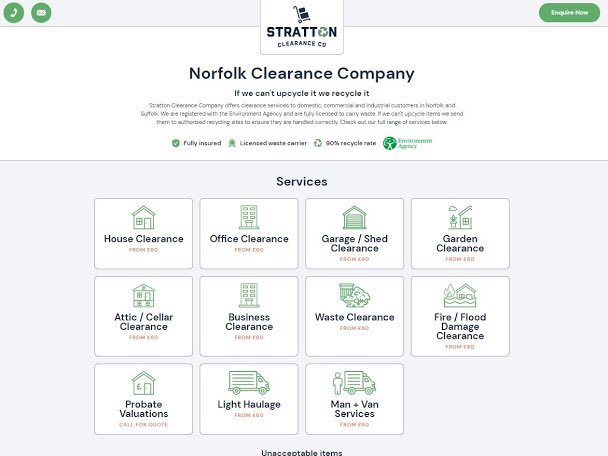Click the green phone call icon
The width and height of the screenshot is (608, 456).
coord(14,12)
